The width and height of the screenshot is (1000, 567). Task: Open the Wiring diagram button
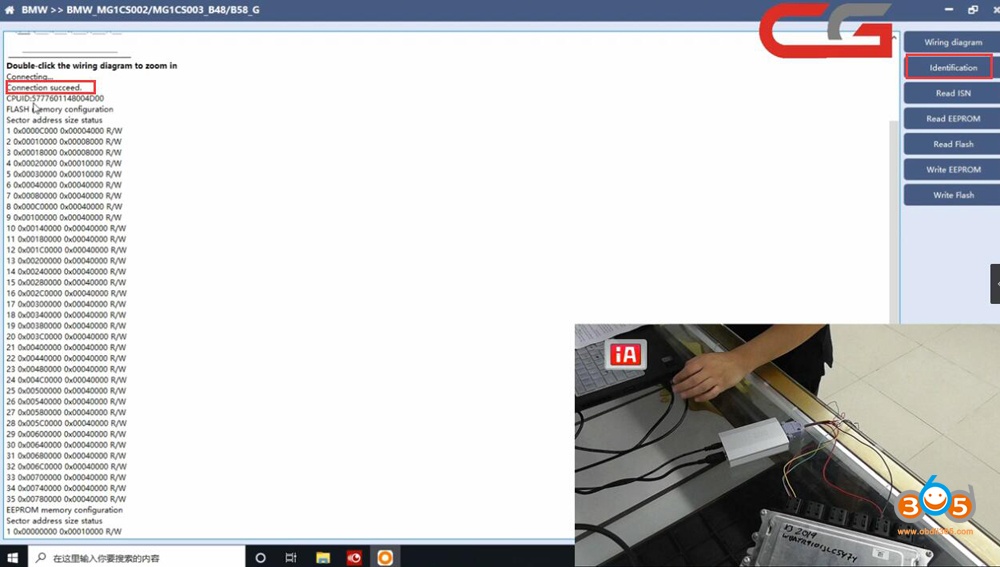953,42
